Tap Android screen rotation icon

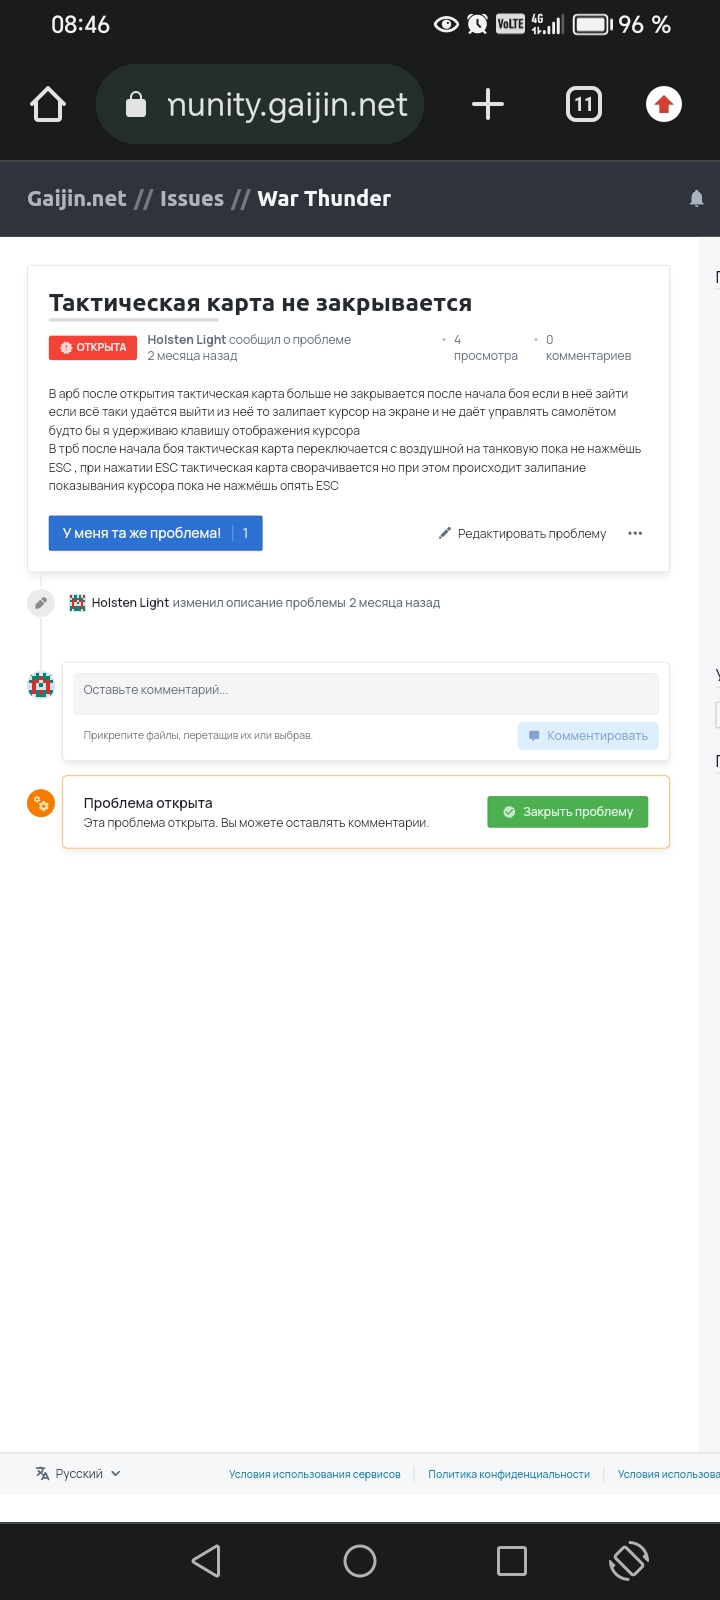click(629, 1561)
